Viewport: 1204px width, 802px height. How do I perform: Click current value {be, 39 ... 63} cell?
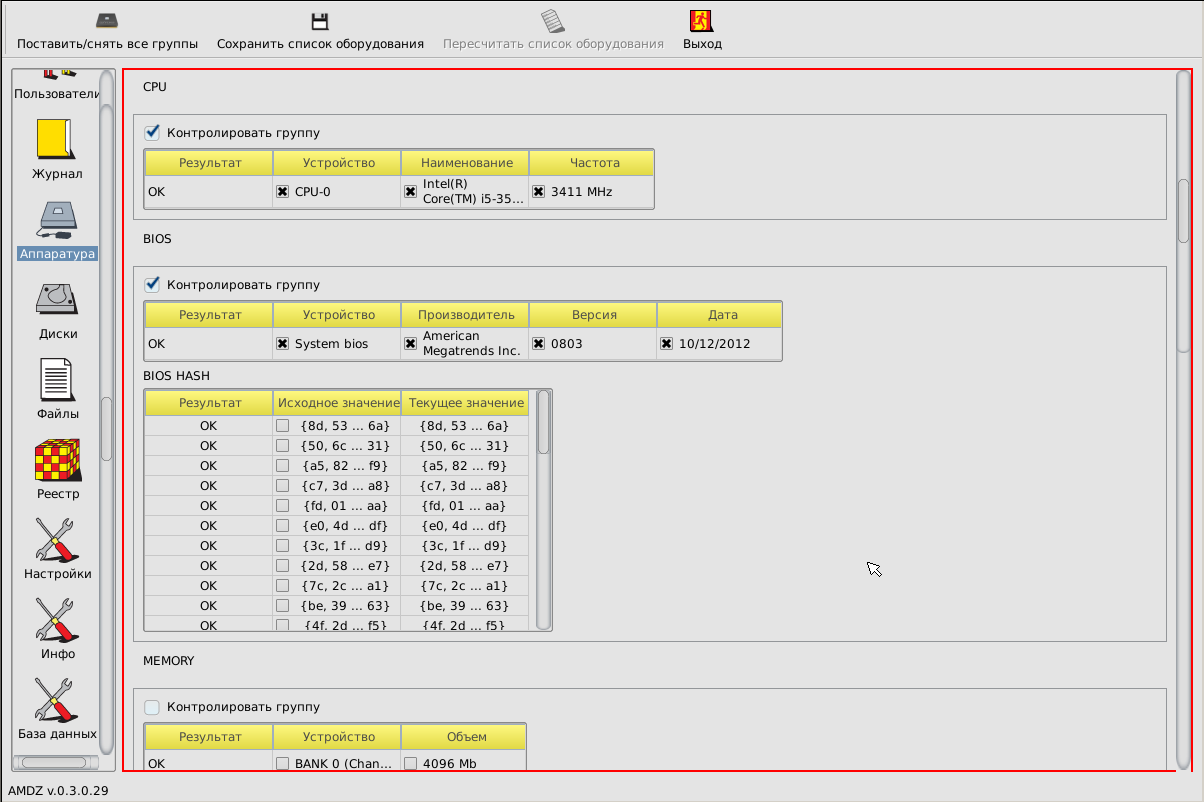coord(465,605)
